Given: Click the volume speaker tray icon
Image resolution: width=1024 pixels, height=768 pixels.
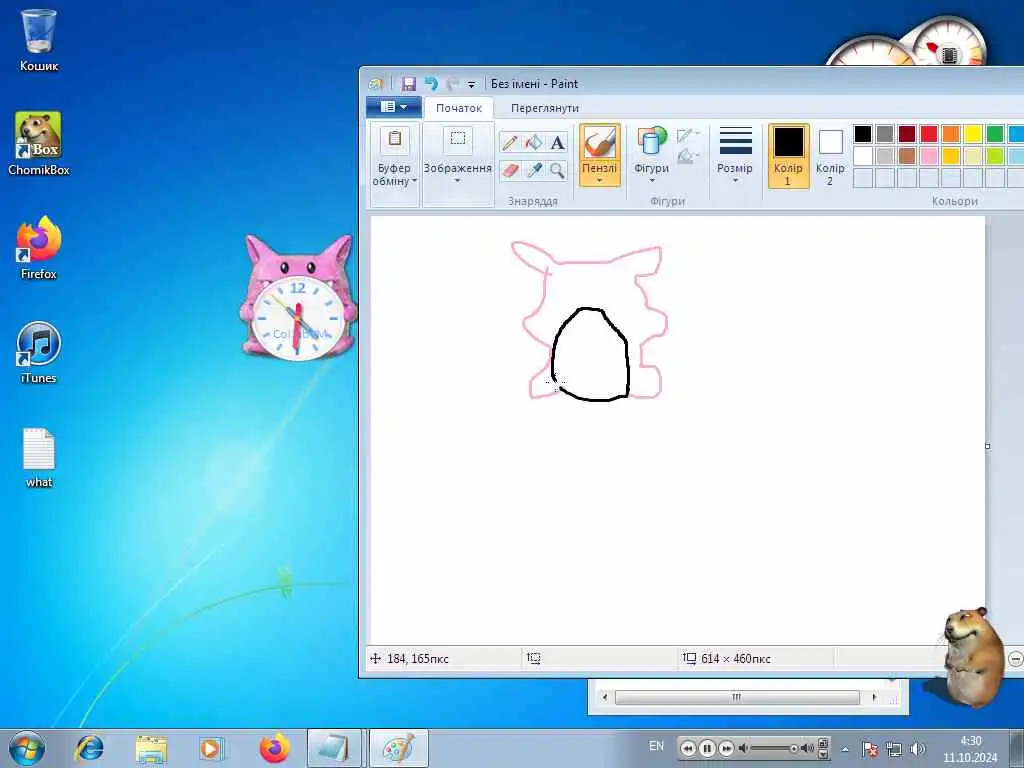Looking at the screenshot, I should (x=918, y=749).
